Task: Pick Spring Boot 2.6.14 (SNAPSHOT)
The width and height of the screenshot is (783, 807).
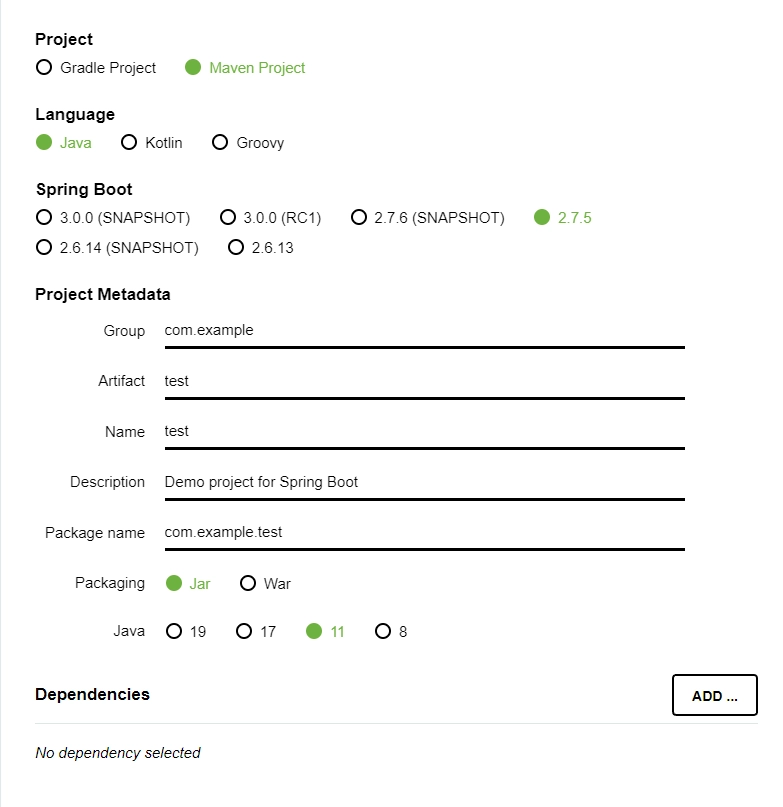Action: [x=44, y=247]
